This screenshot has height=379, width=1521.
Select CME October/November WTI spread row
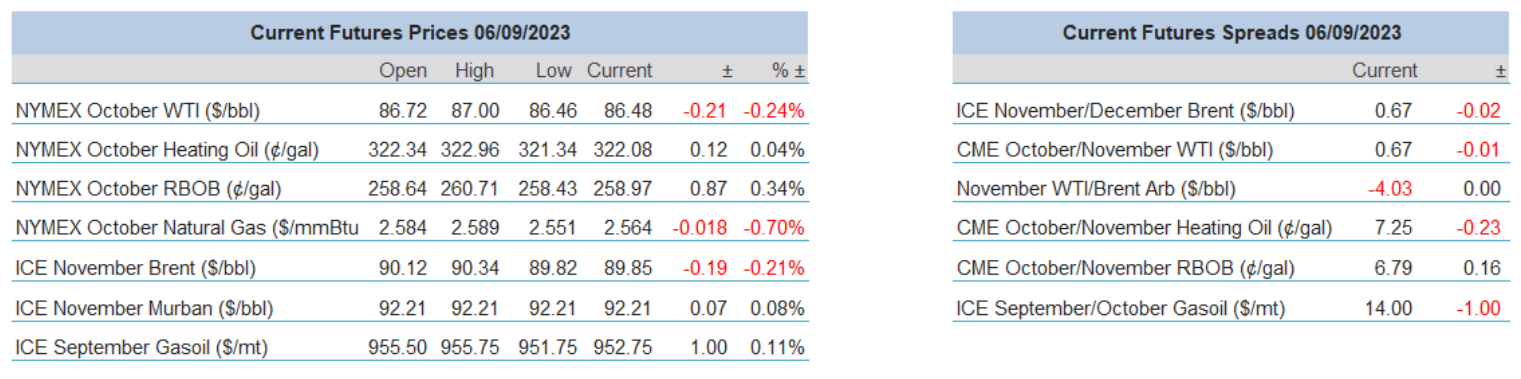(x=1230, y=149)
